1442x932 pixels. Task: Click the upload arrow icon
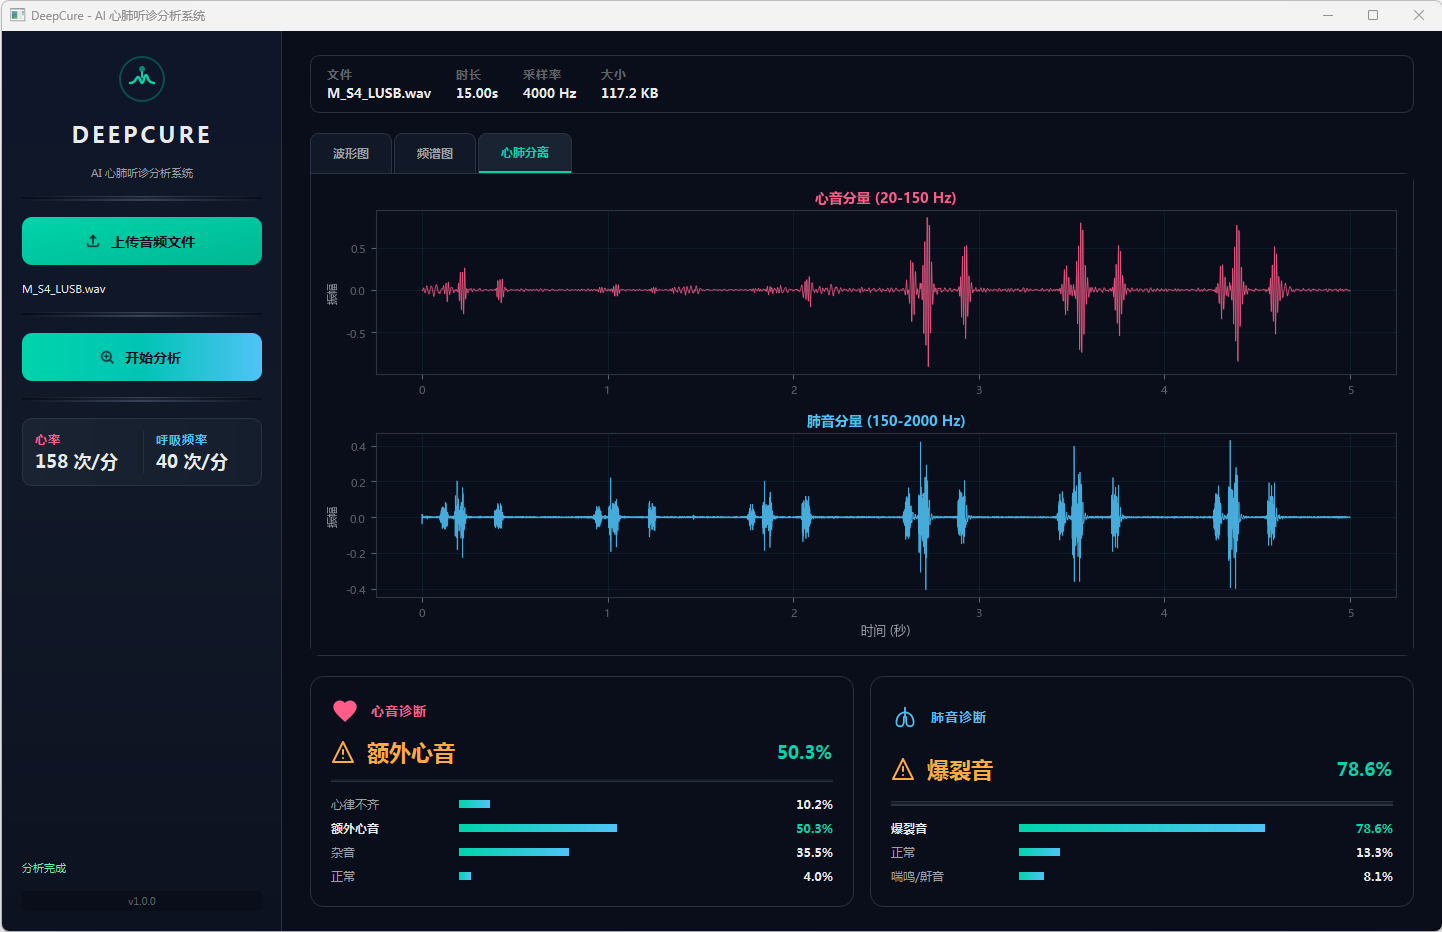tap(93, 241)
